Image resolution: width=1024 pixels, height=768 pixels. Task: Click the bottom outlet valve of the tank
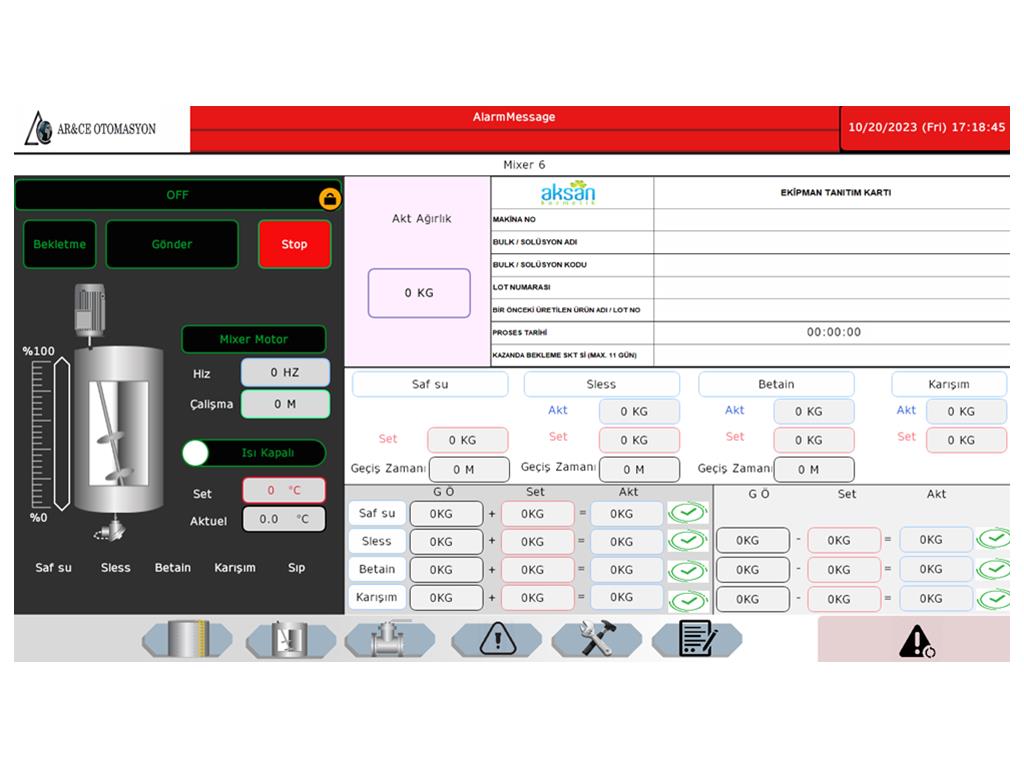pos(110,528)
